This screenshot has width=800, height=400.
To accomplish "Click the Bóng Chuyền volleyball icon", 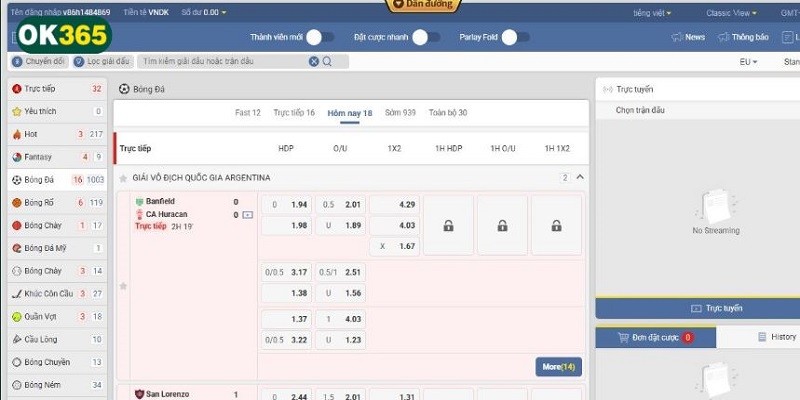I will [x=17, y=362].
